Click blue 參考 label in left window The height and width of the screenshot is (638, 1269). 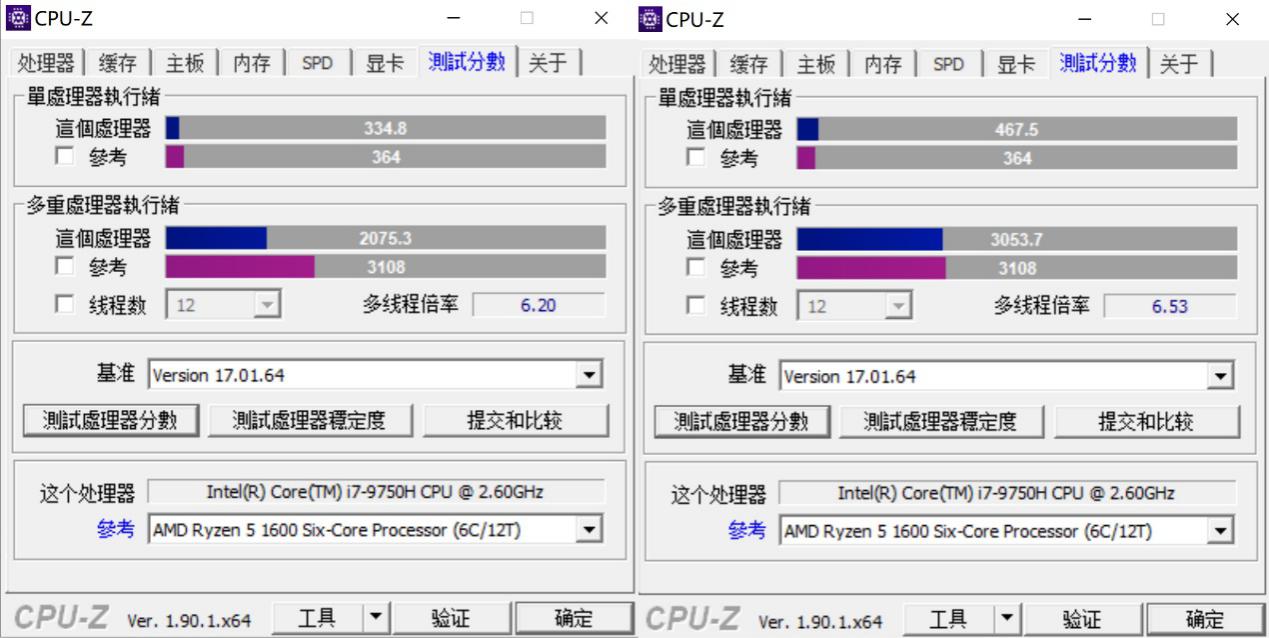117,530
